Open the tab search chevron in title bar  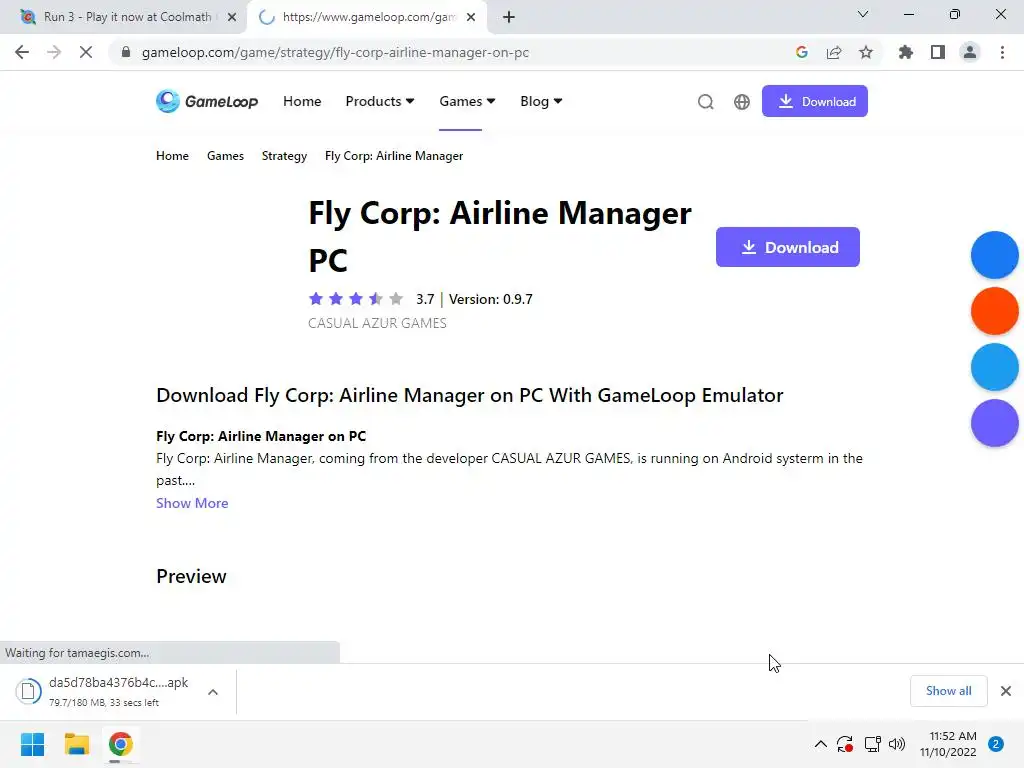coord(863,14)
